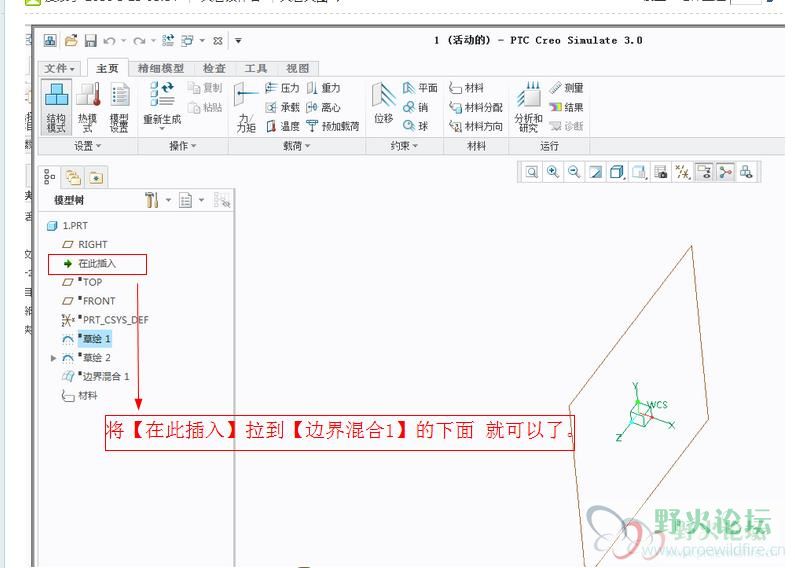
Task: Save the model using the floppy icon
Action: coord(90,40)
